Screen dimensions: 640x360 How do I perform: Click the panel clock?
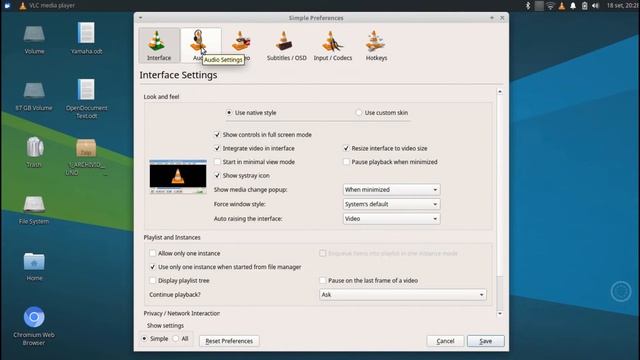pyautogui.click(x=622, y=5)
